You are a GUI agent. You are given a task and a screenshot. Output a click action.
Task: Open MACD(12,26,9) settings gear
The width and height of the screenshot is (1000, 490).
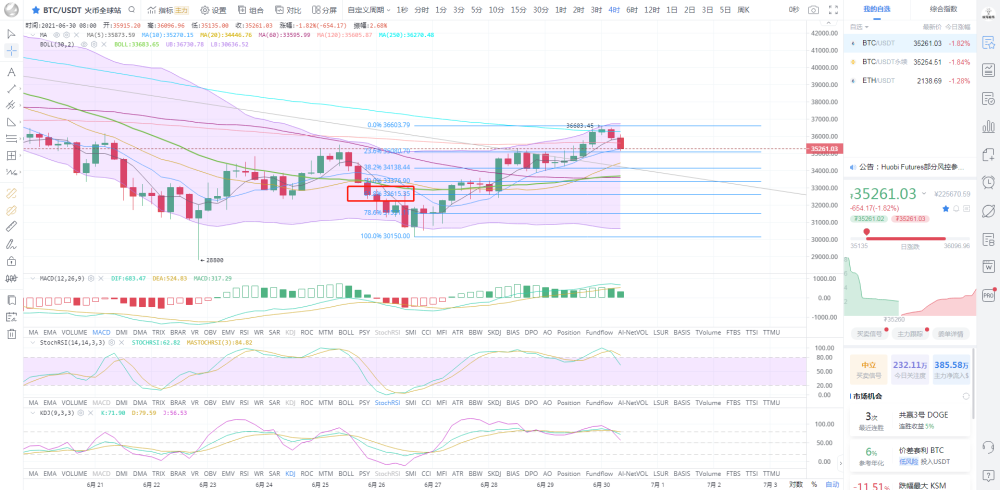(91, 279)
